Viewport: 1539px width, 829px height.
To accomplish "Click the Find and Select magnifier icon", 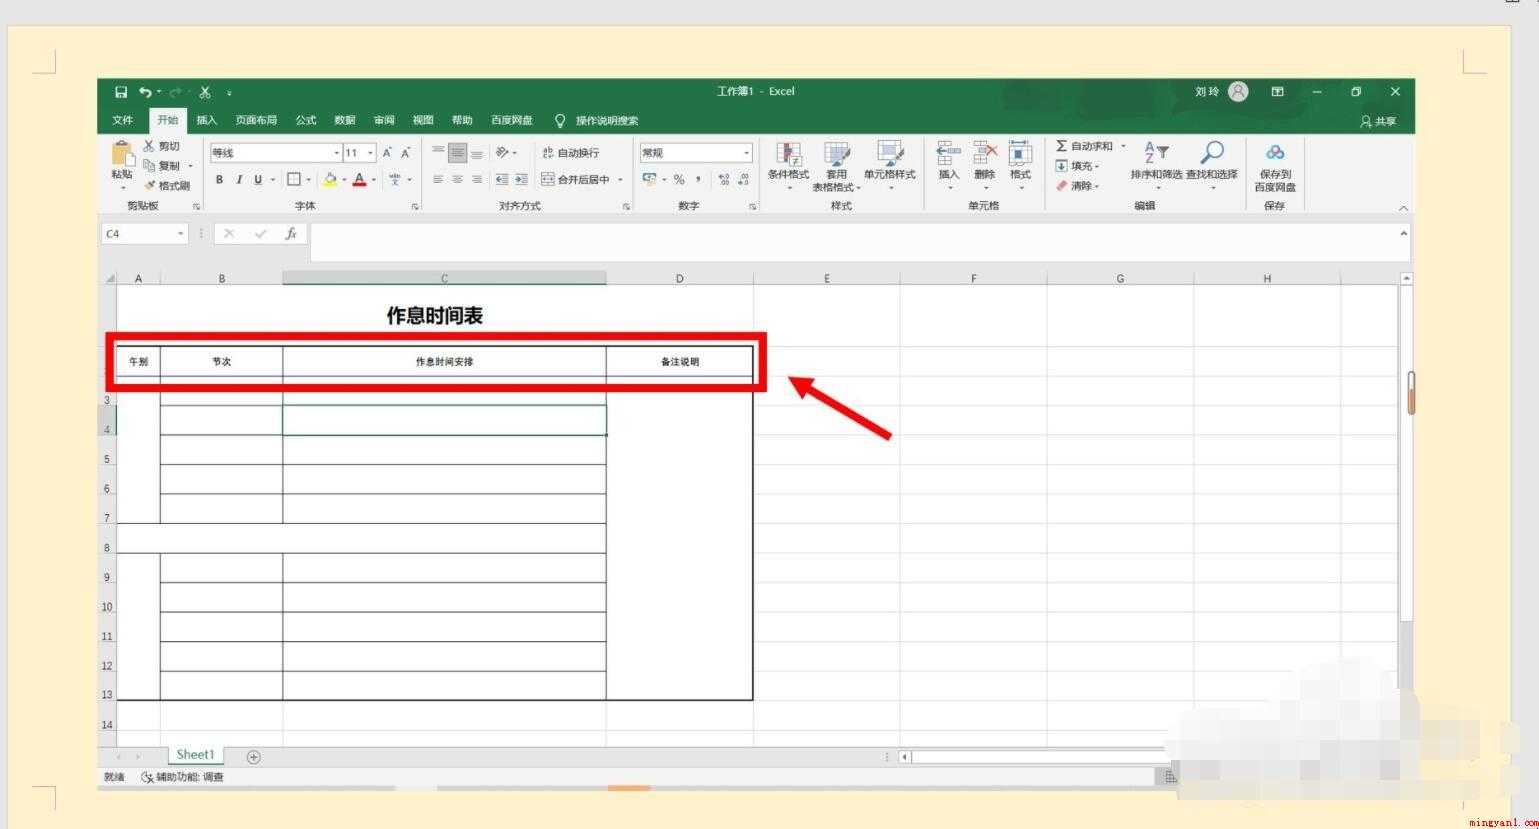I will click(x=1212, y=152).
